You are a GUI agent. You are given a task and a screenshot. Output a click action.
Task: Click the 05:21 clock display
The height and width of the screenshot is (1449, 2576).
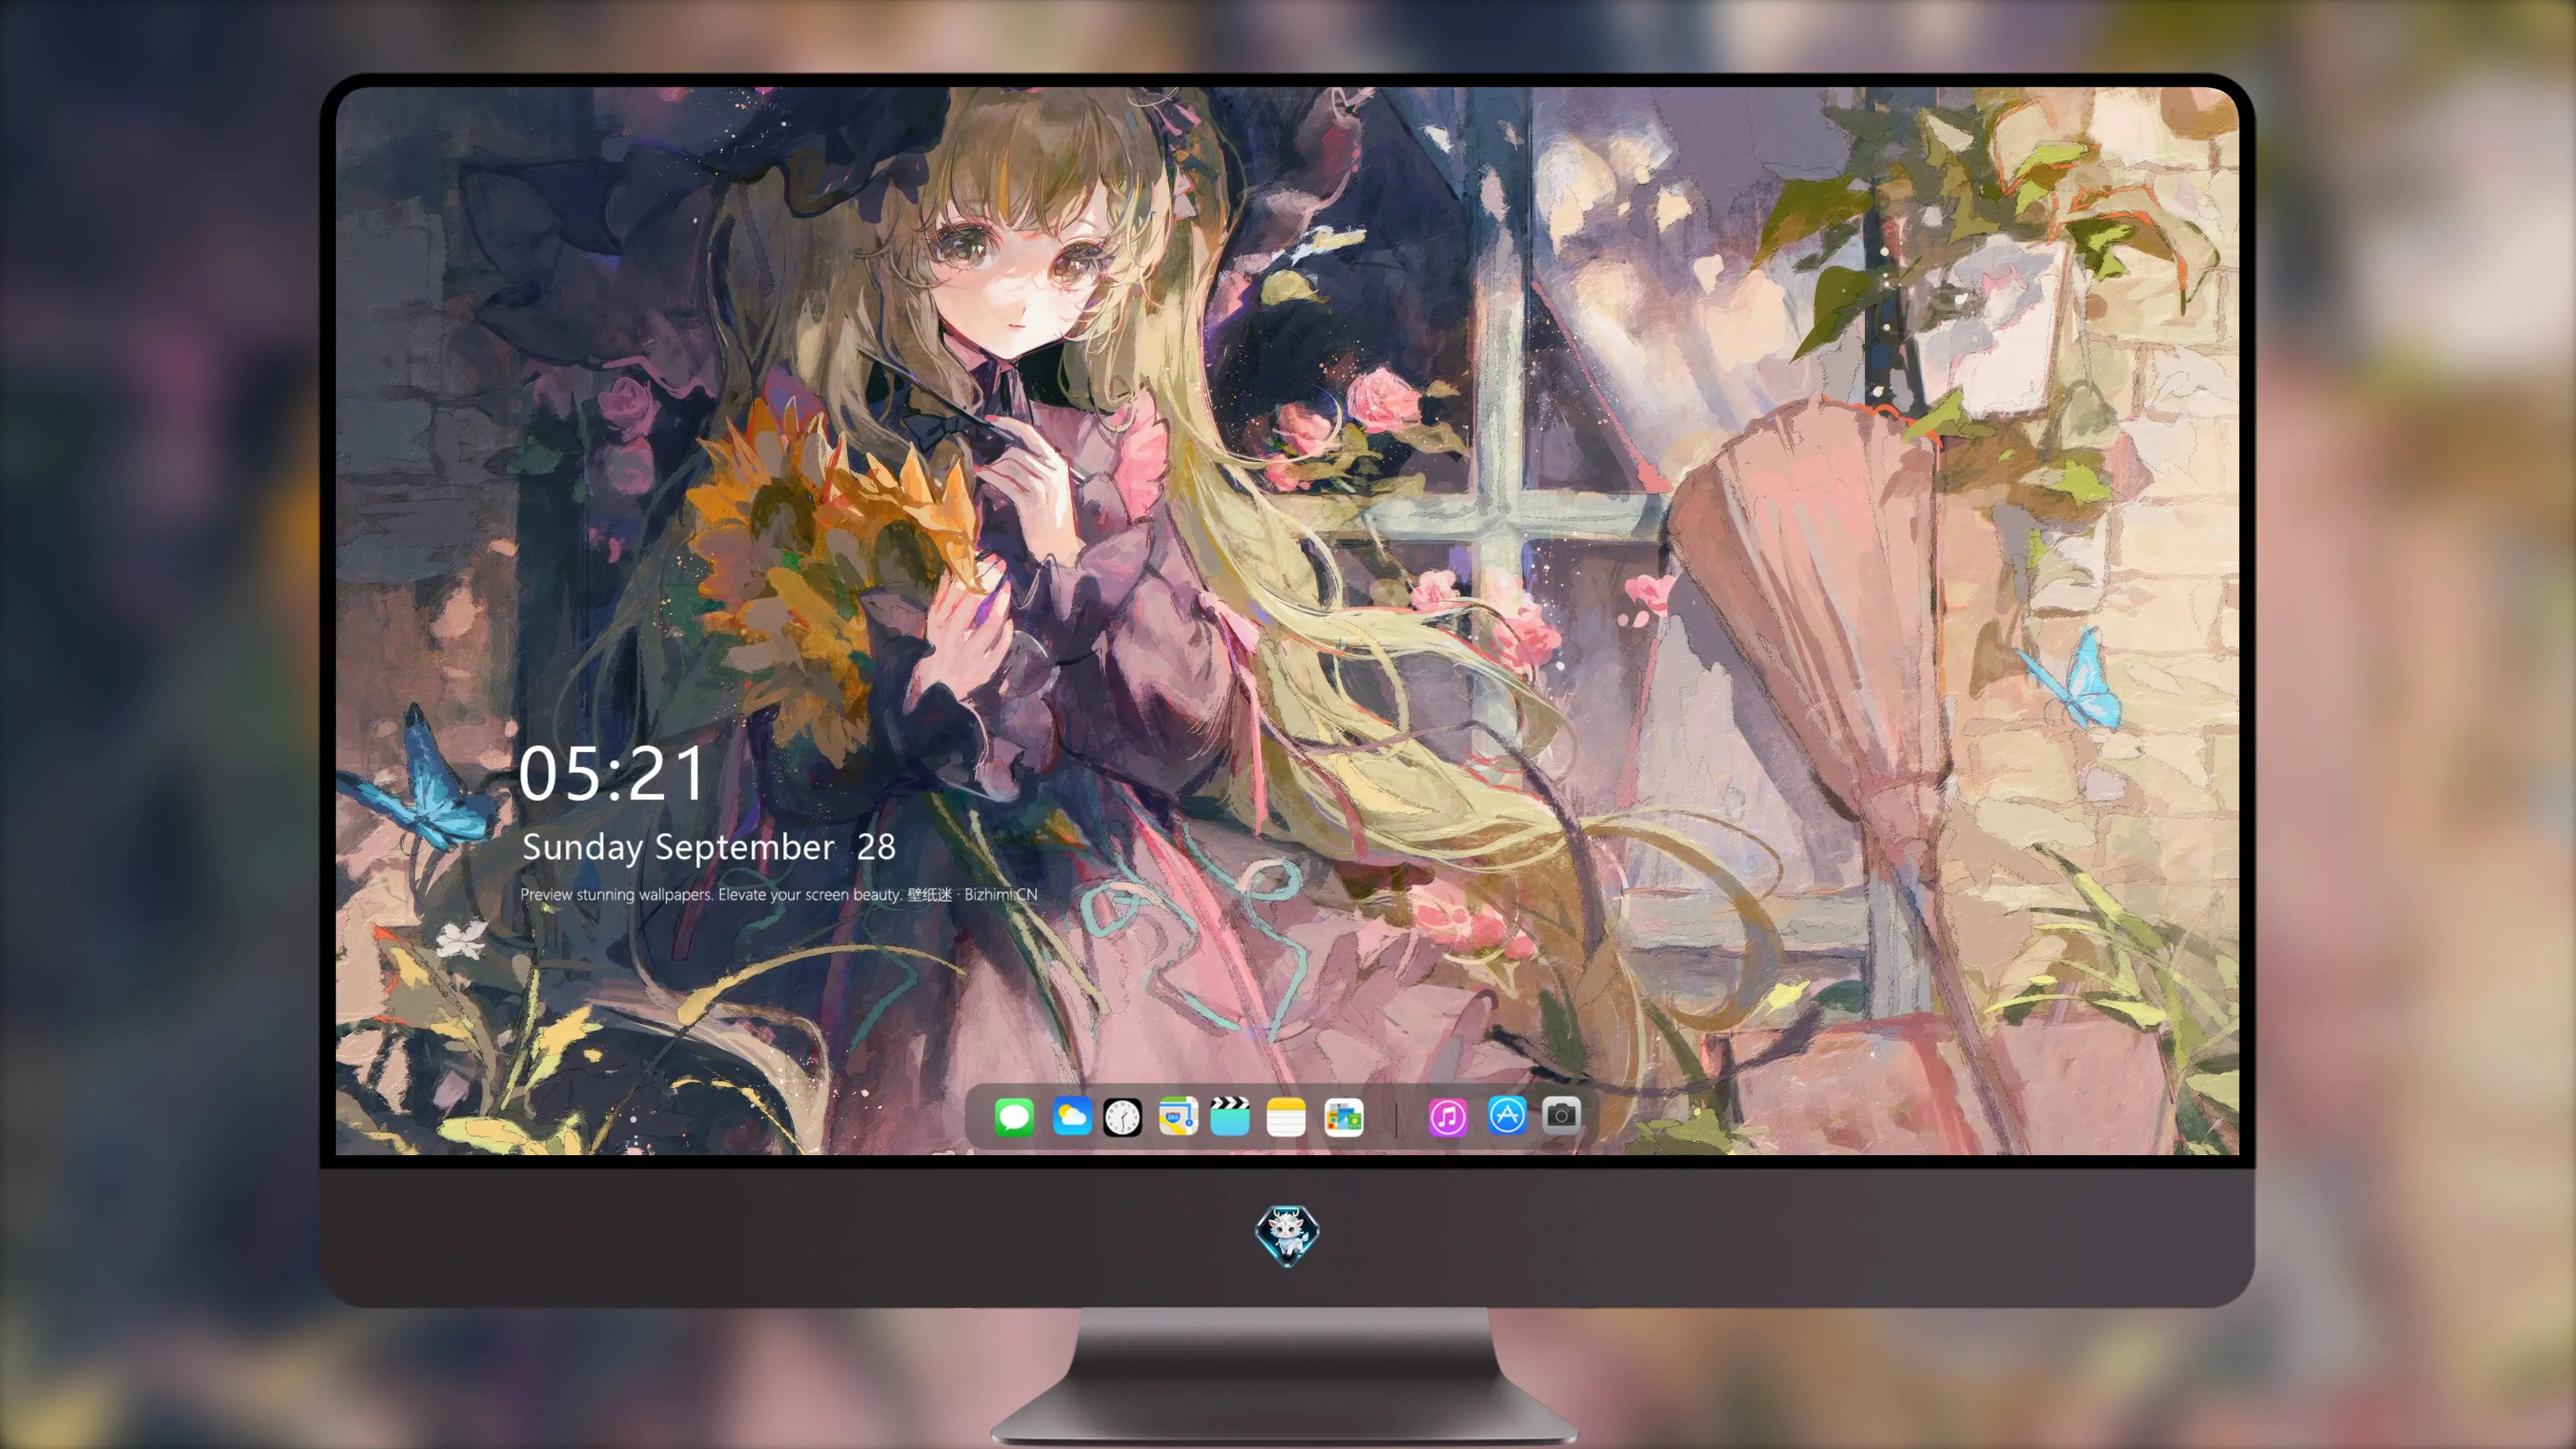click(611, 774)
